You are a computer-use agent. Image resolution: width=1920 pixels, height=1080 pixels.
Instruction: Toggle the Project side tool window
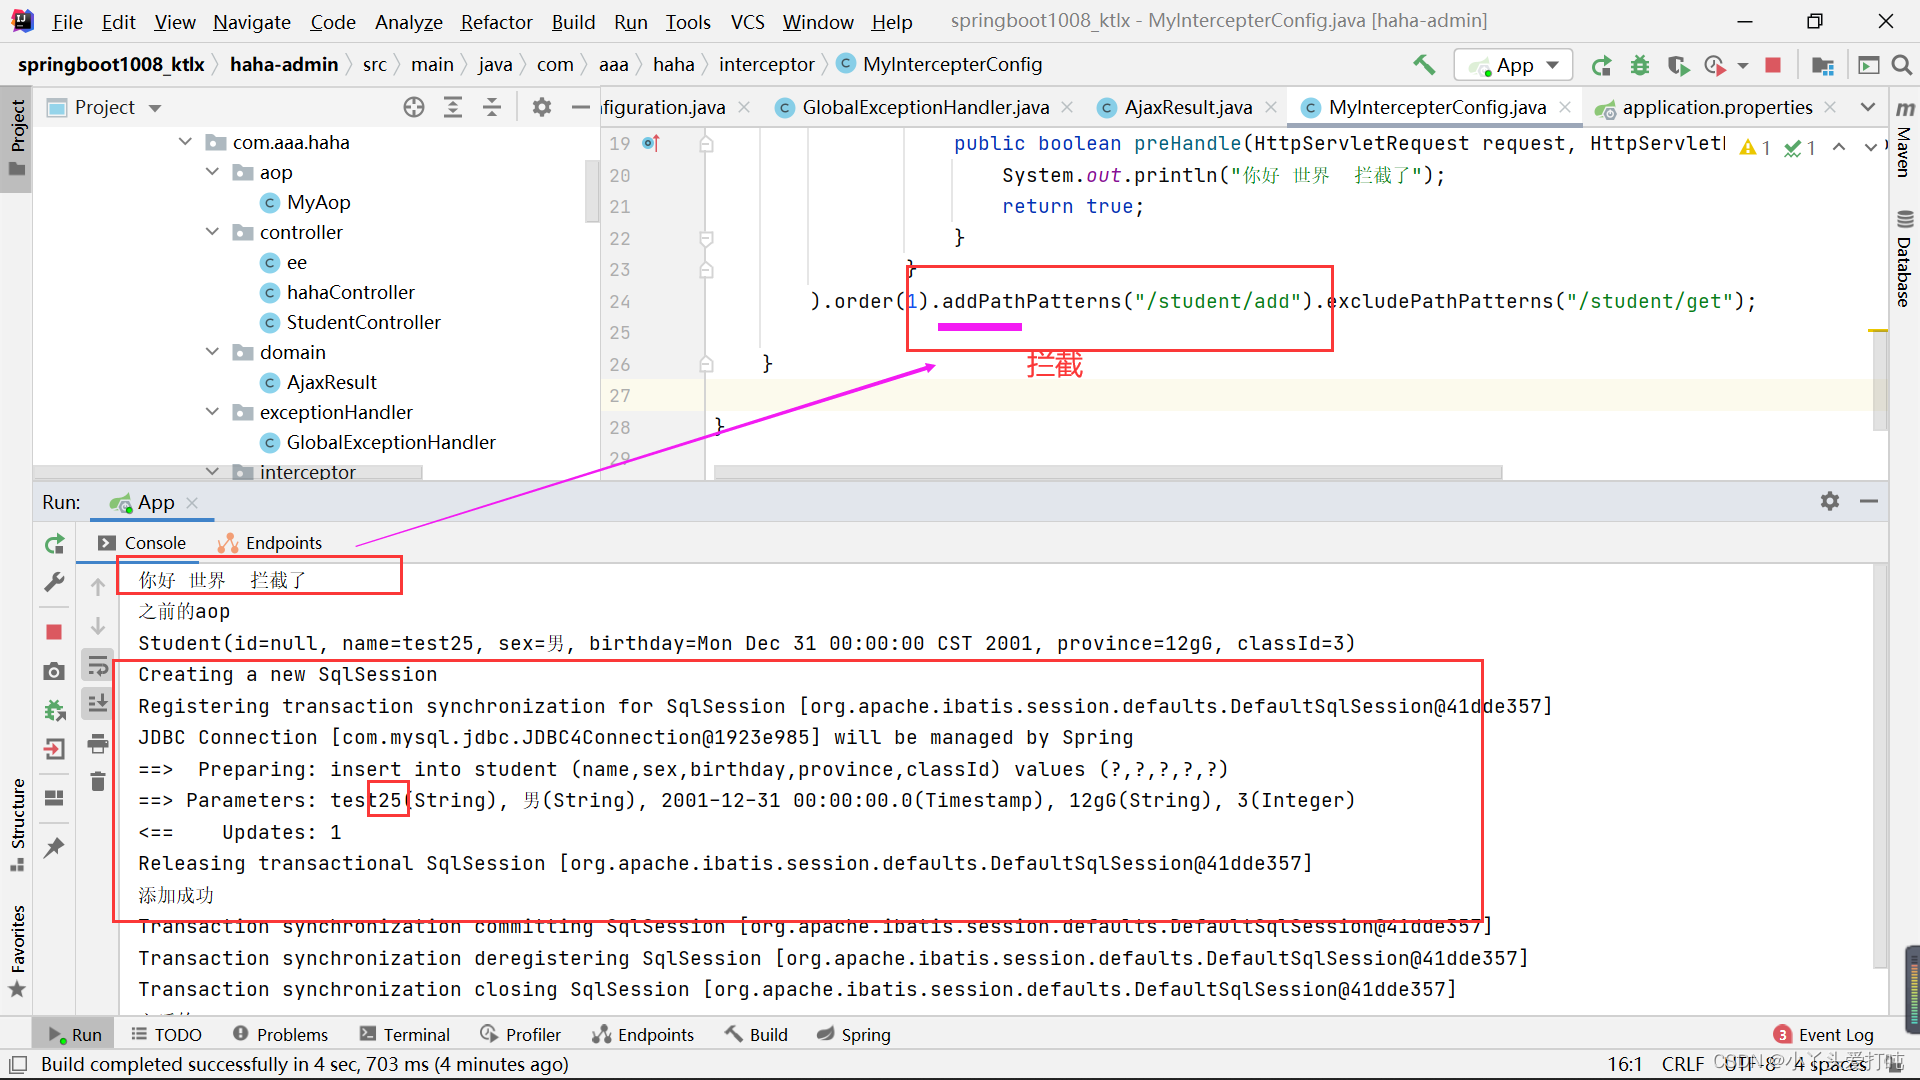click(x=17, y=137)
